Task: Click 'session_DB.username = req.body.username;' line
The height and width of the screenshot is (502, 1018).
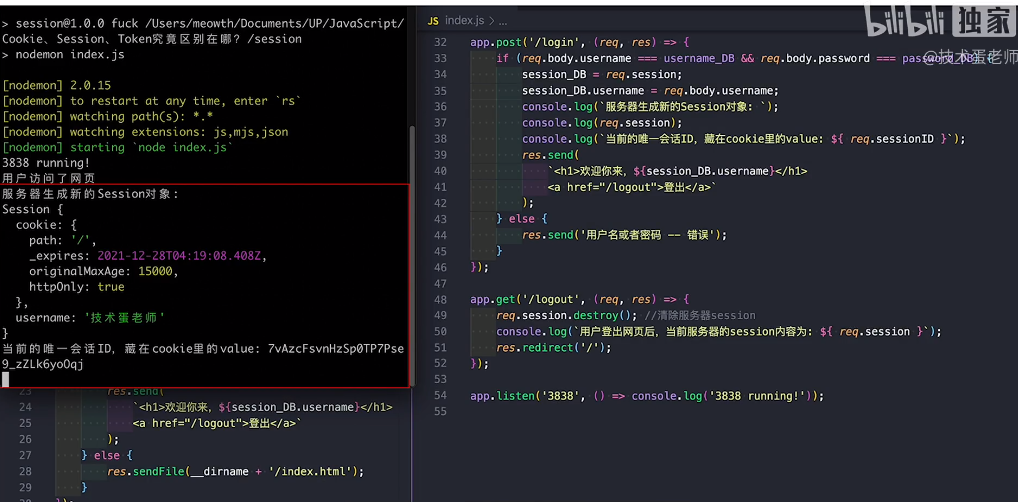Action: tap(650, 90)
